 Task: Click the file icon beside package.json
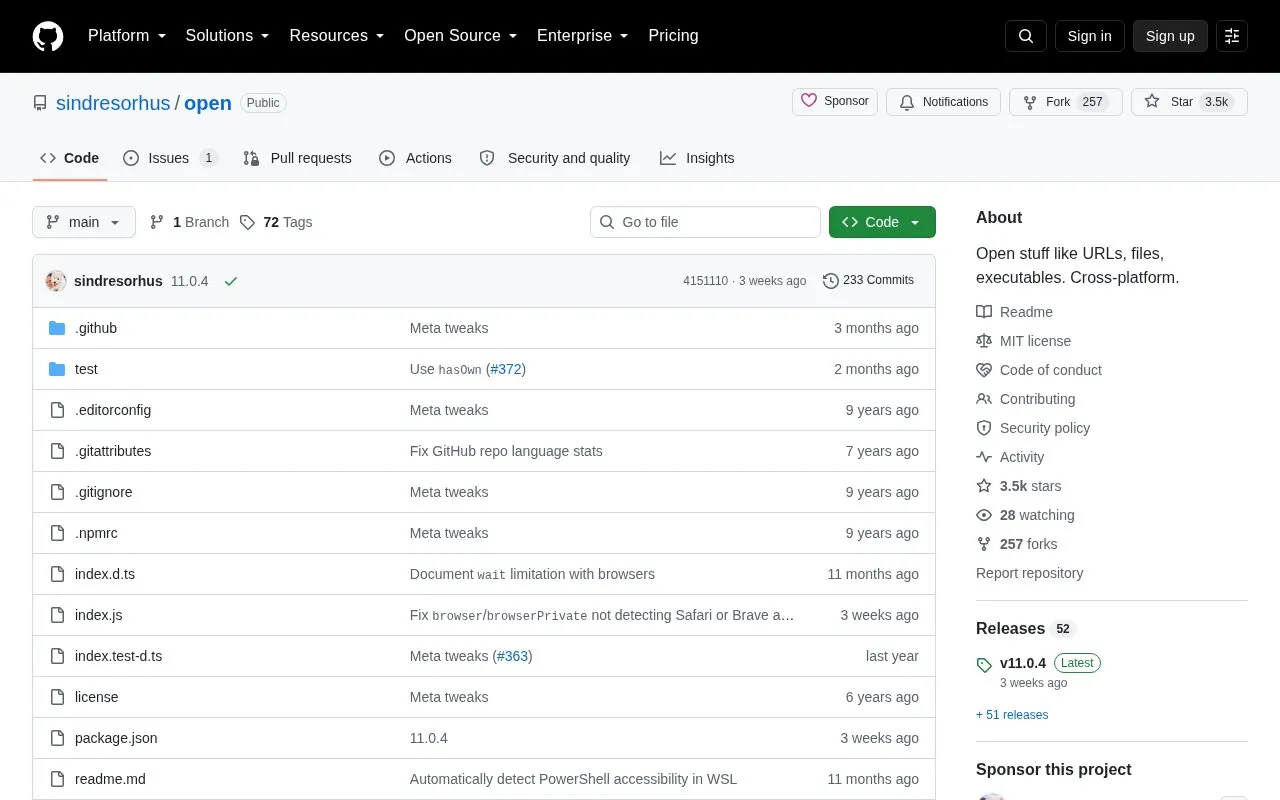pyautogui.click(x=57, y=738)
